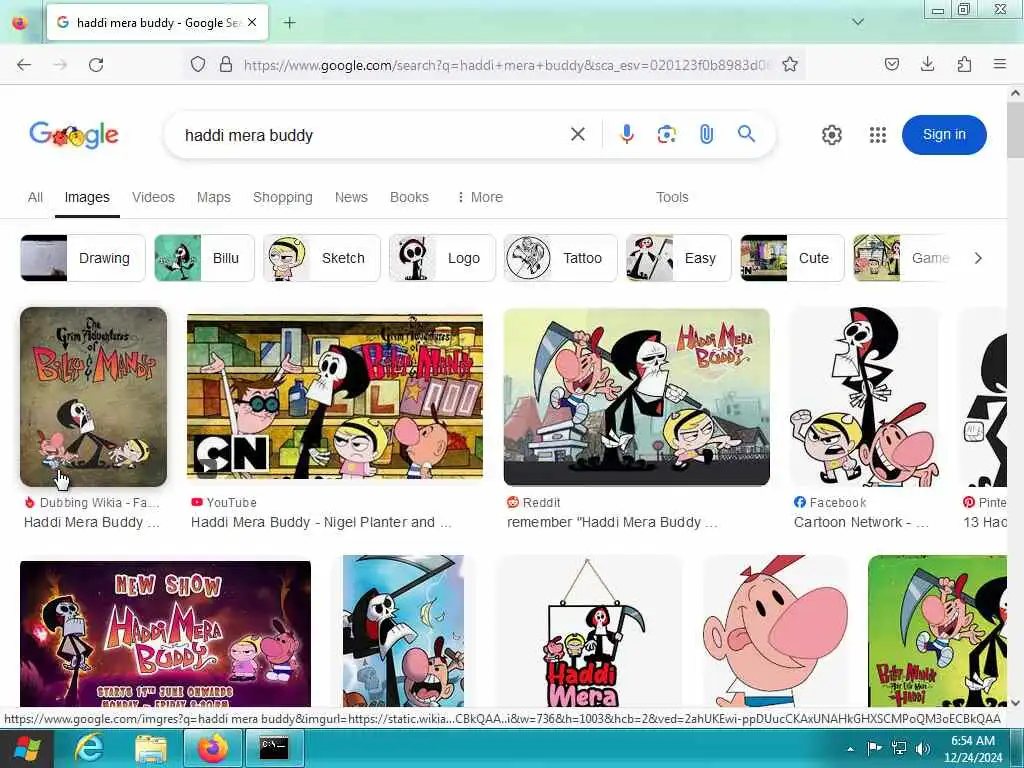Expand the More search options menu

[480, 197]
